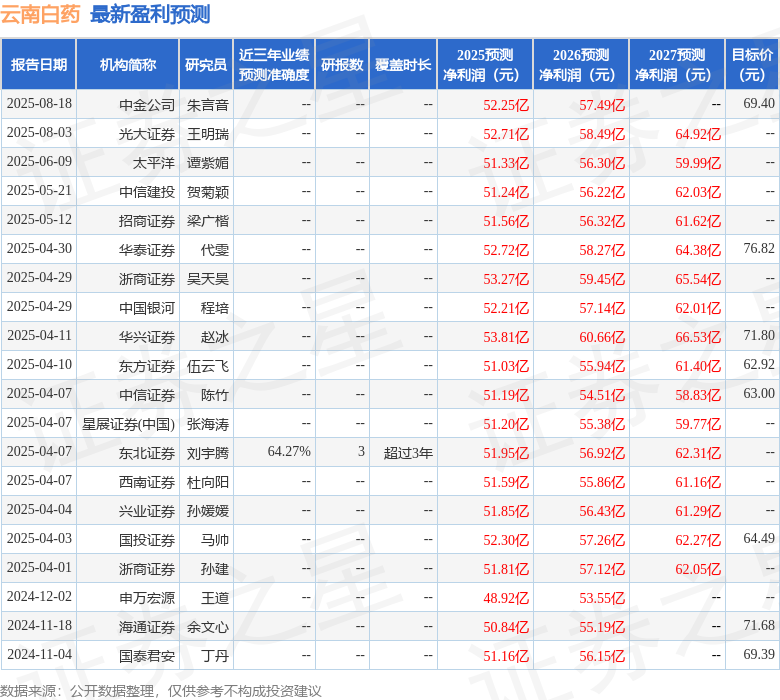Select the 2027预测净利润 column header

[x=677, y=65]
